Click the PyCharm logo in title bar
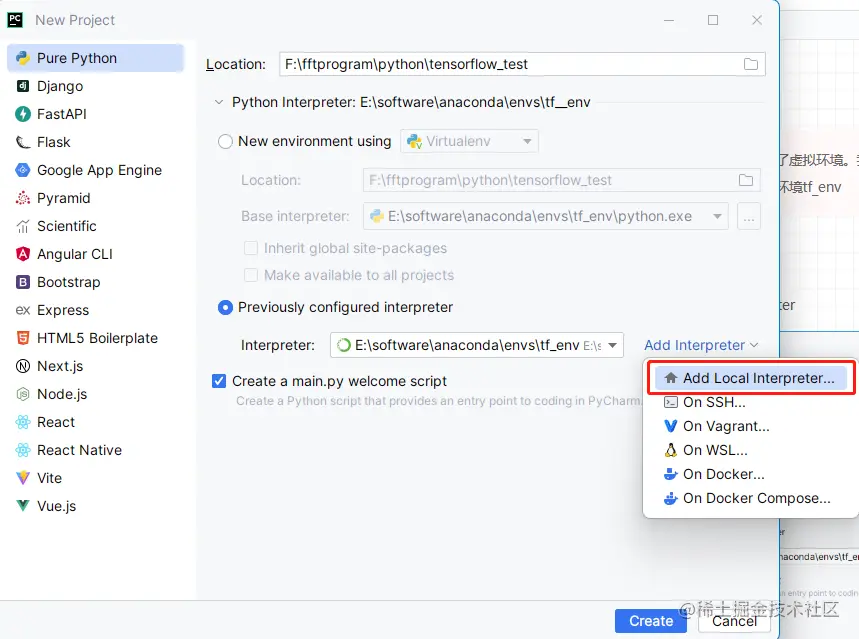Viewport: 859px width, 639px height. [15, 20]
